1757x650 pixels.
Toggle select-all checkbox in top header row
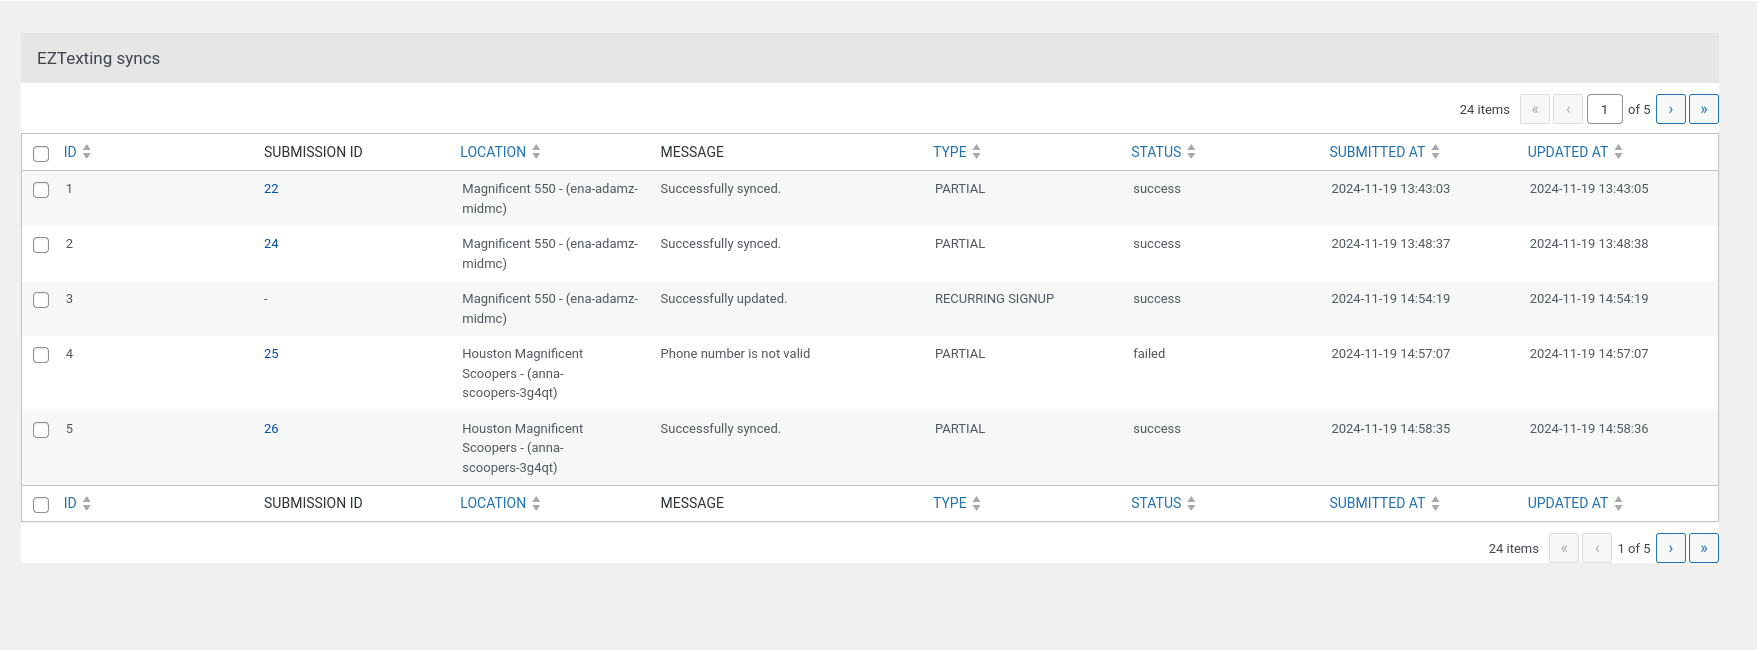coord(41,154)
